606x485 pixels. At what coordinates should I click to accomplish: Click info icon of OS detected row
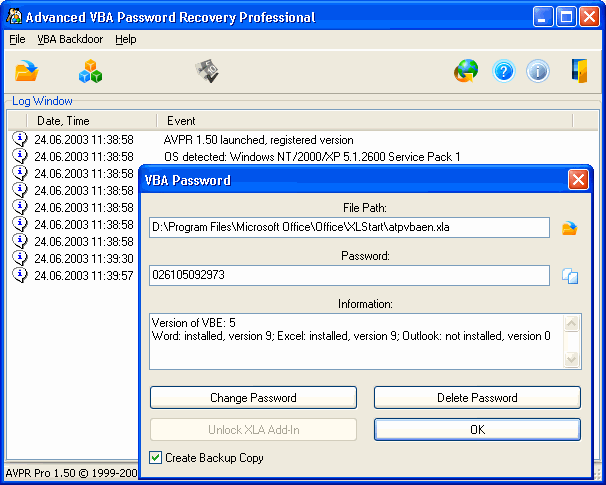point(20,156)
